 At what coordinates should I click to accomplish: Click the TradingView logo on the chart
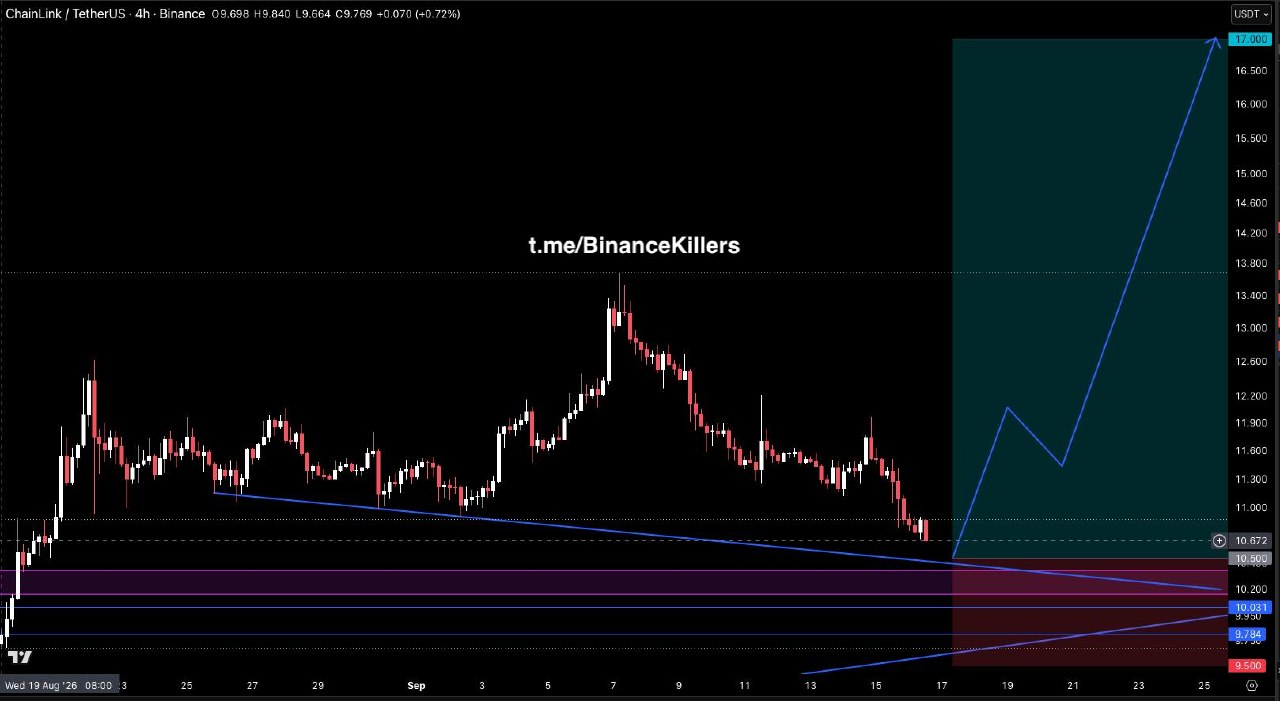pos(20,657)
